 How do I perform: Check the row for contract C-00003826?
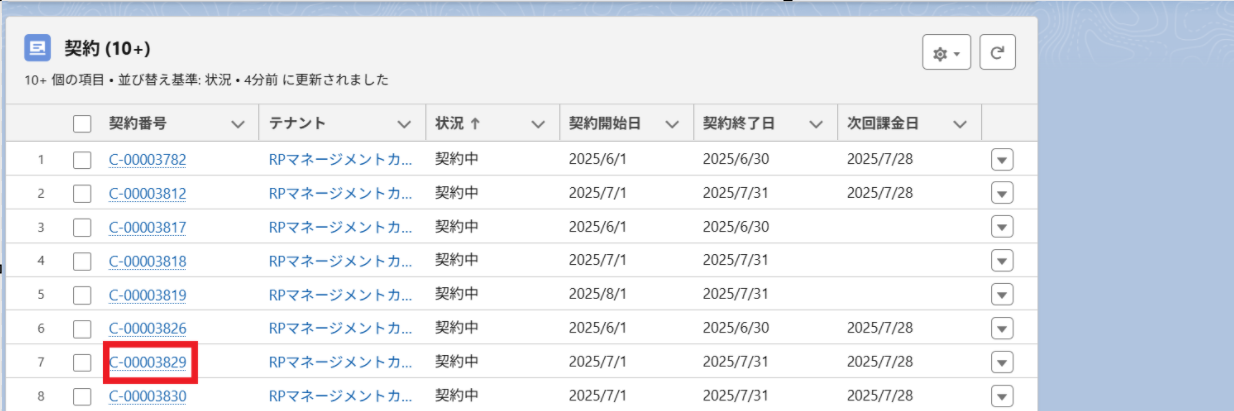82,328
